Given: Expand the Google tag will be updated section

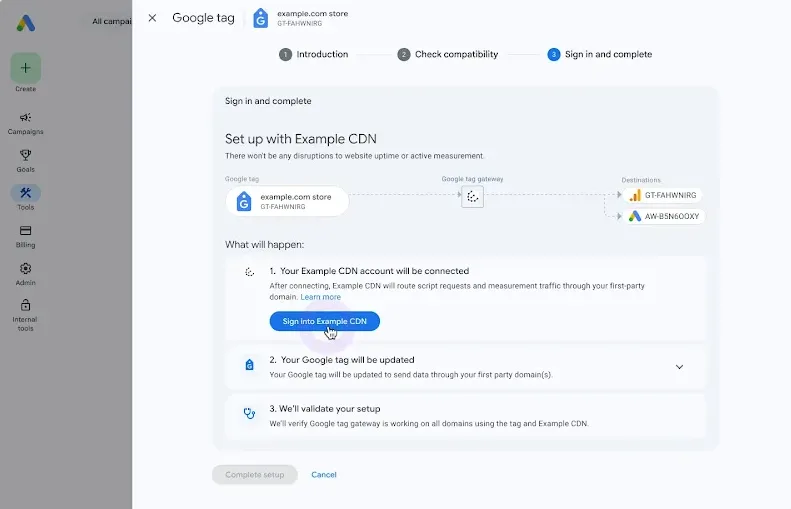Looking at the screenshot, I should [x=680, y=367].
